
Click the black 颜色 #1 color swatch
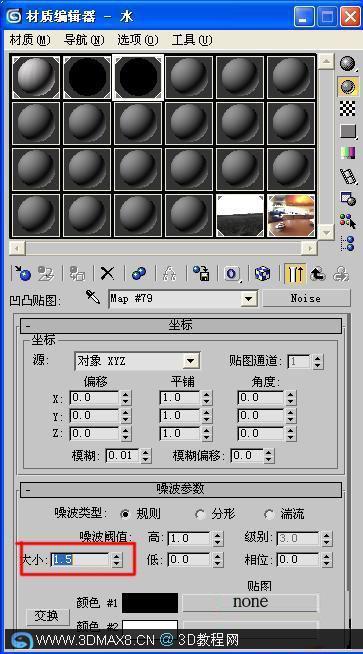click(150, 603)
